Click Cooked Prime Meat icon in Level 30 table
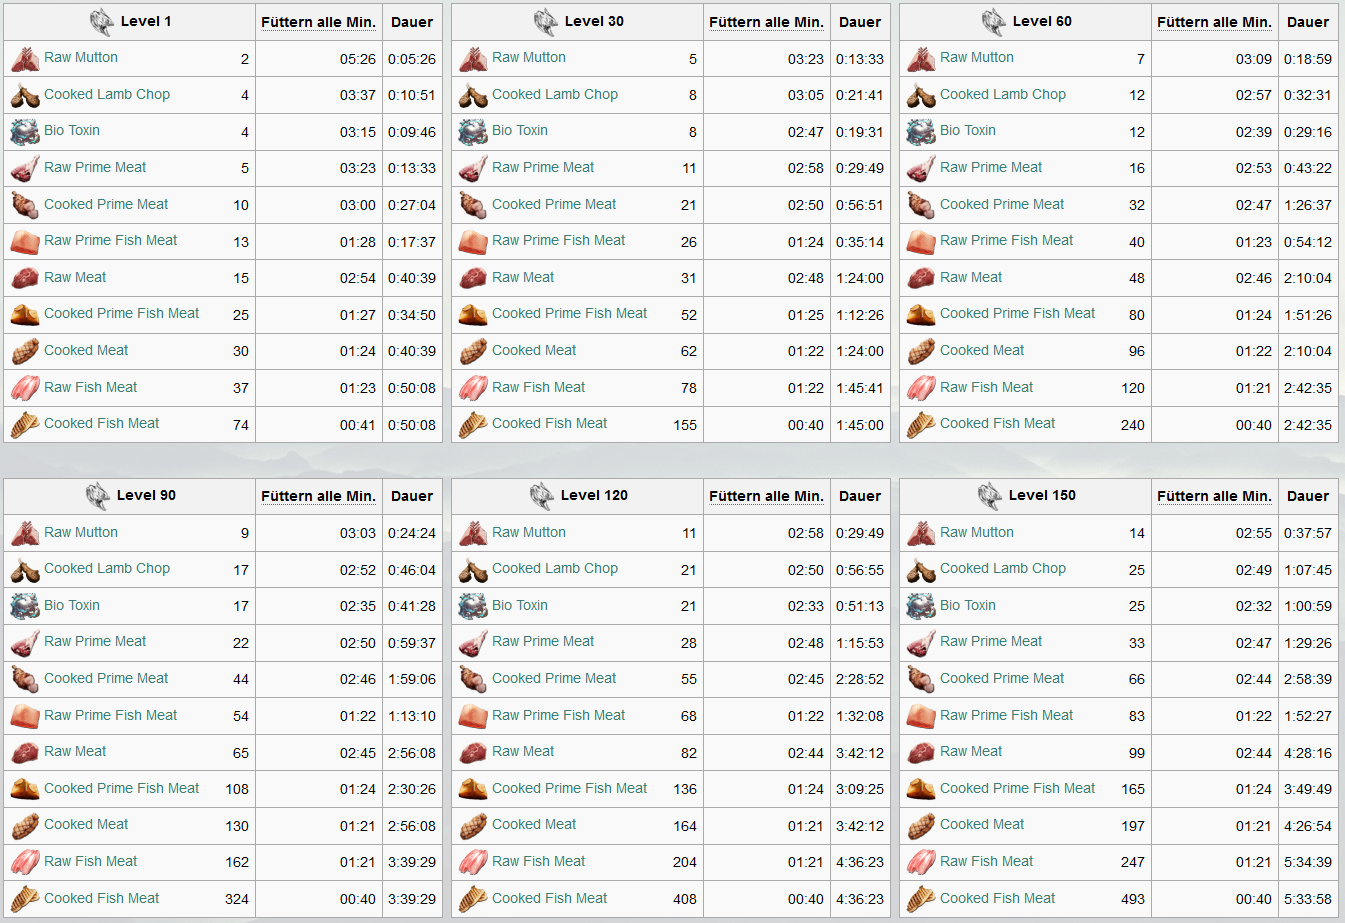This screenshot has height=923, width=1345. click(473, 205)
